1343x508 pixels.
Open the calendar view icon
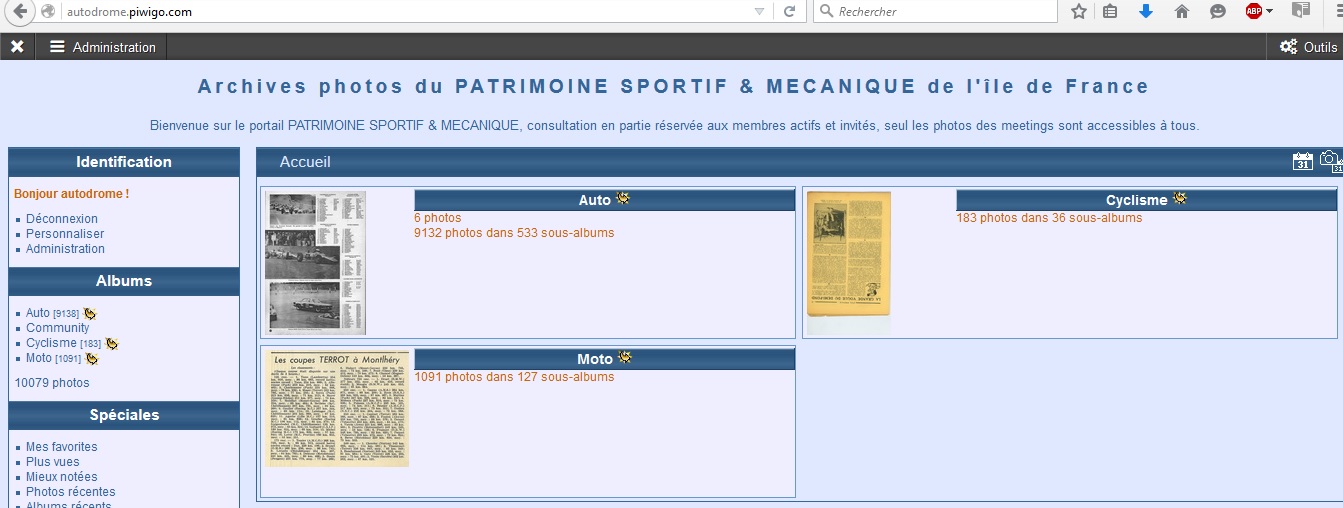pos(1302,161)
